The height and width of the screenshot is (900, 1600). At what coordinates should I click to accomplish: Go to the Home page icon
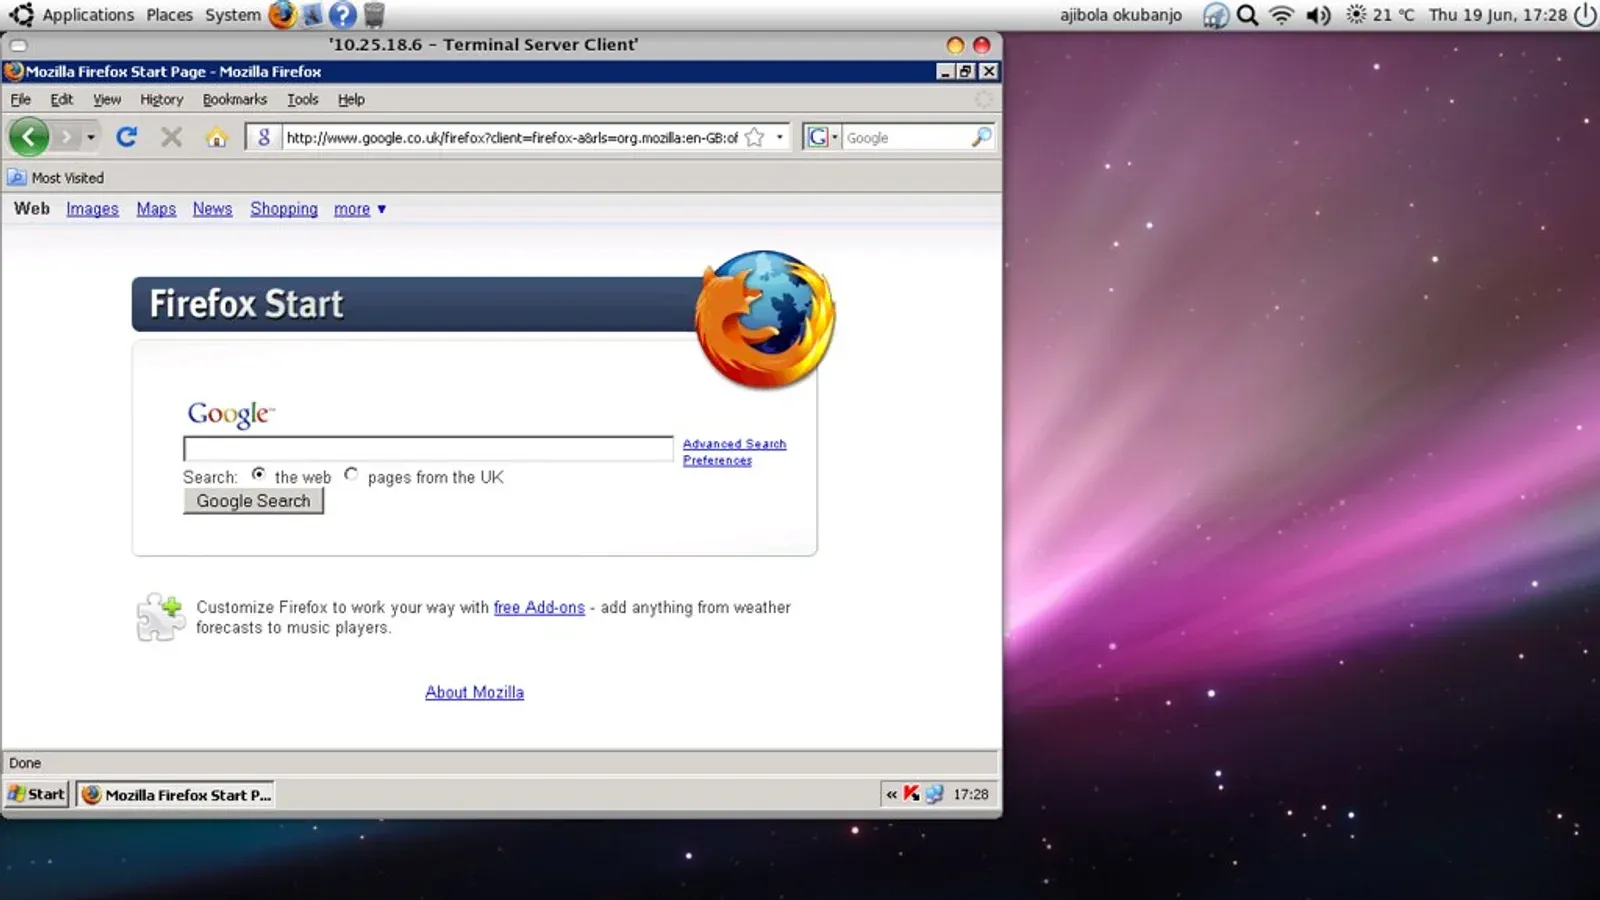pos(217,137)
